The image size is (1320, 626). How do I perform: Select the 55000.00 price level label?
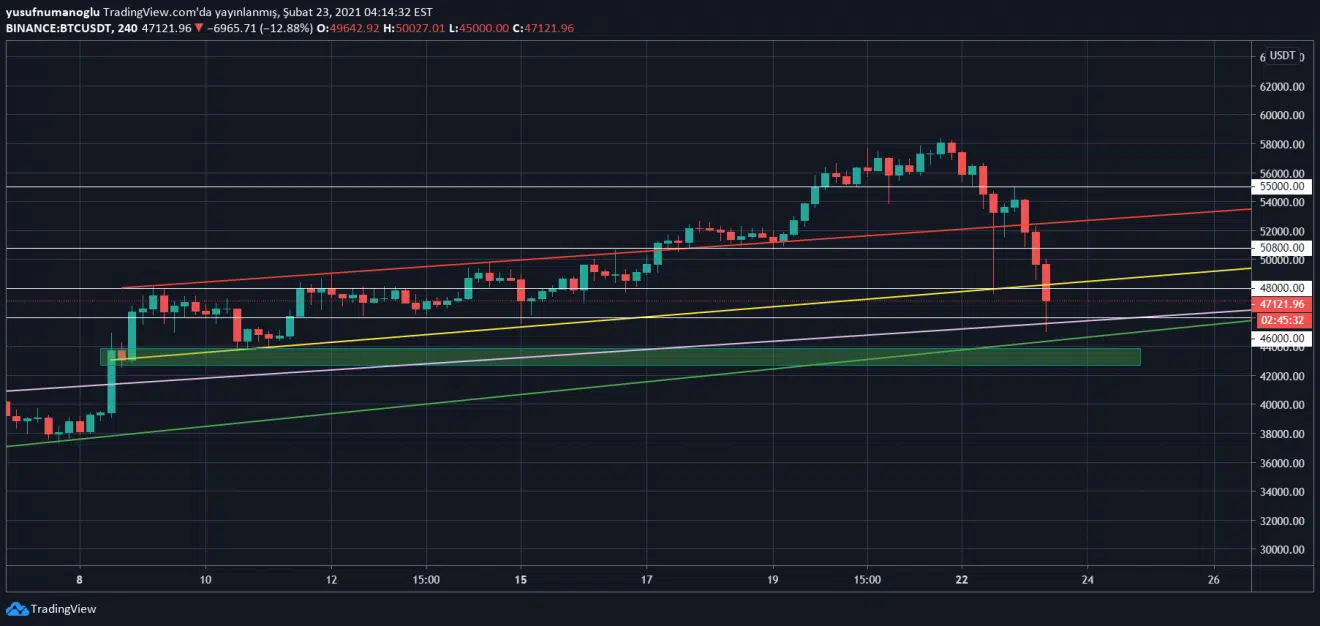[1281, 187]
